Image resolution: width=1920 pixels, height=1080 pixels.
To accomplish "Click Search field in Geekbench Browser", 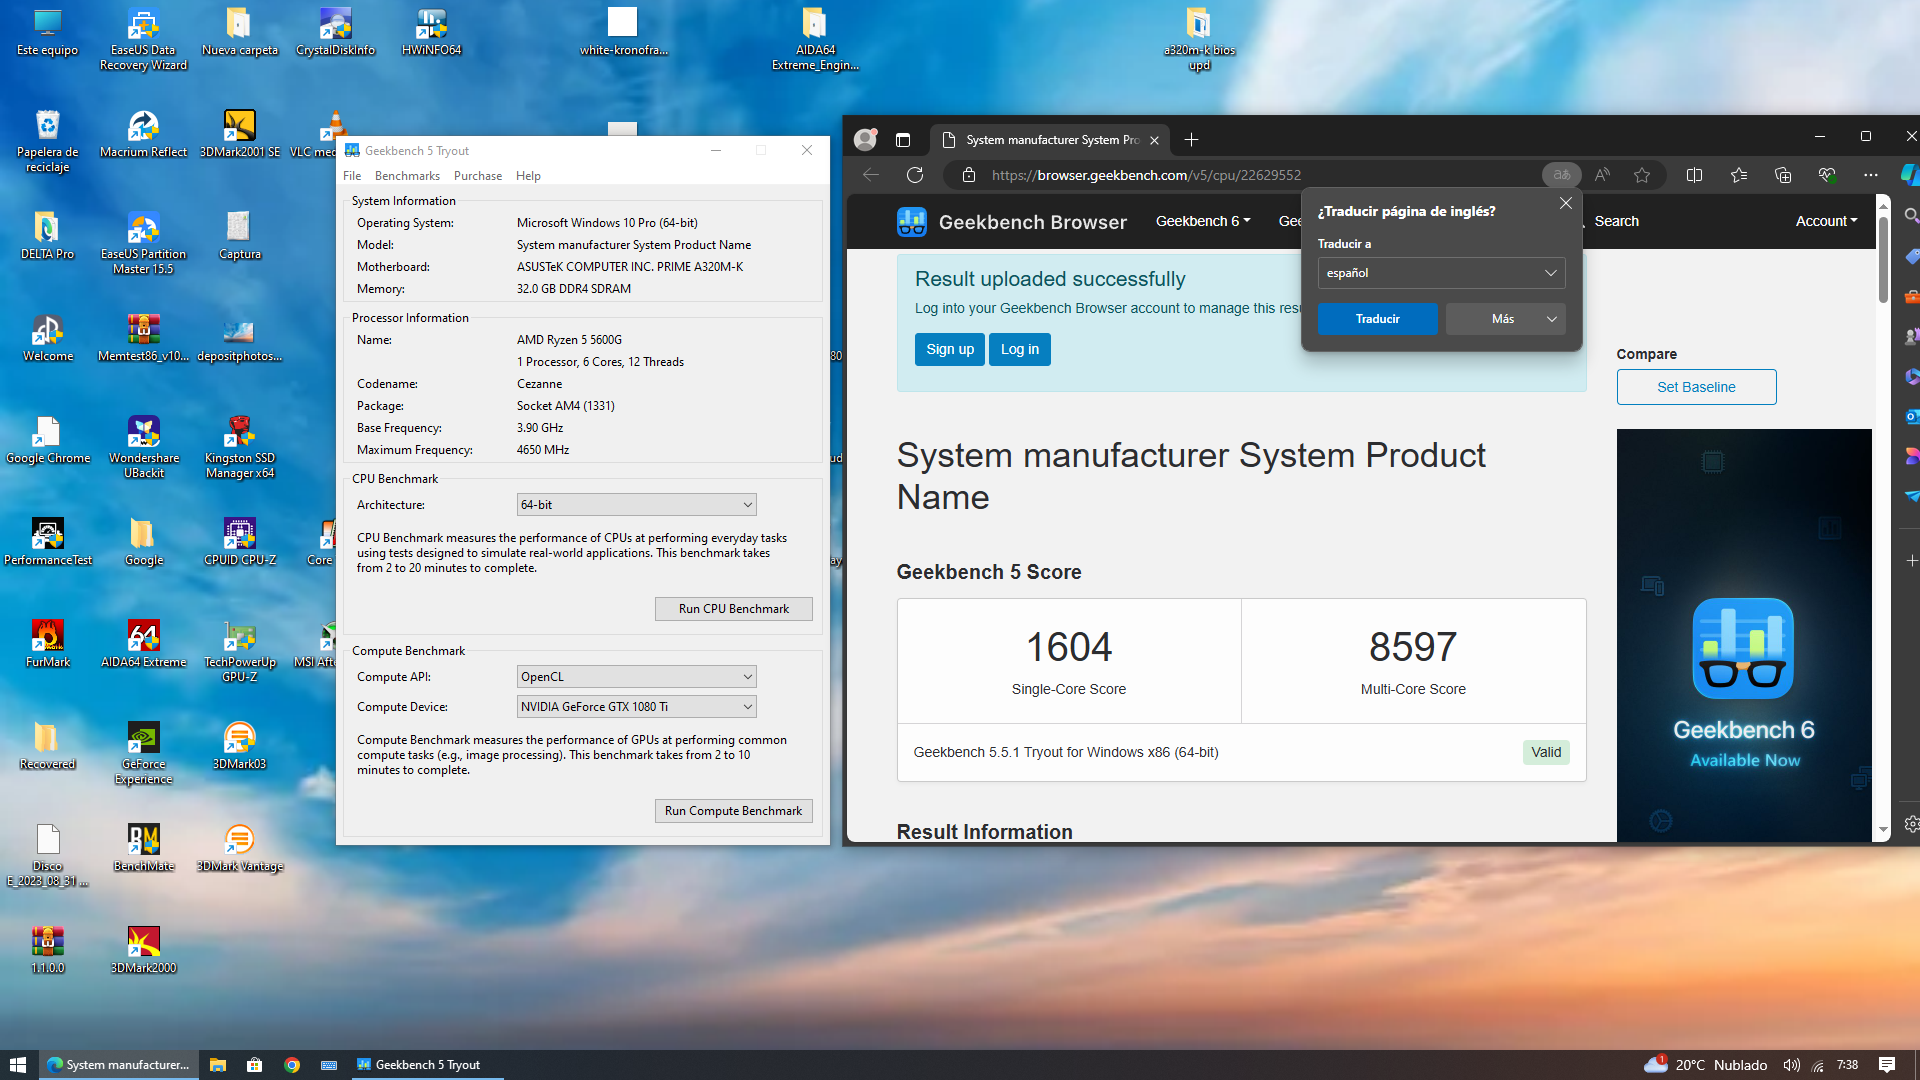I will click(x=1616, y=221).
